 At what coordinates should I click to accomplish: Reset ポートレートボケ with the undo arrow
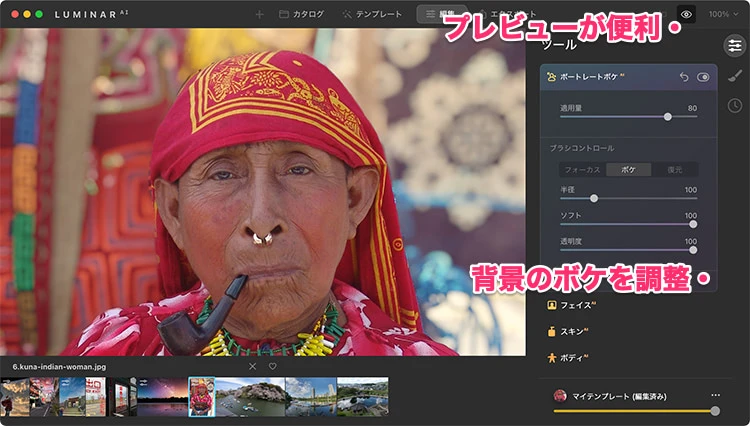[684, 76]
